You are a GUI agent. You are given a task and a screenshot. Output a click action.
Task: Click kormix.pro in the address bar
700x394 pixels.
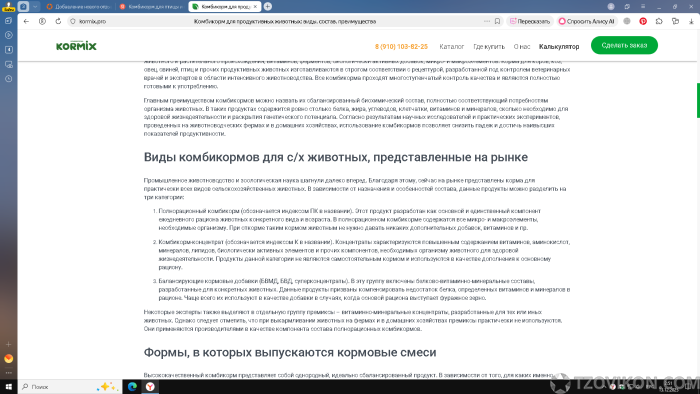point(92,21)
